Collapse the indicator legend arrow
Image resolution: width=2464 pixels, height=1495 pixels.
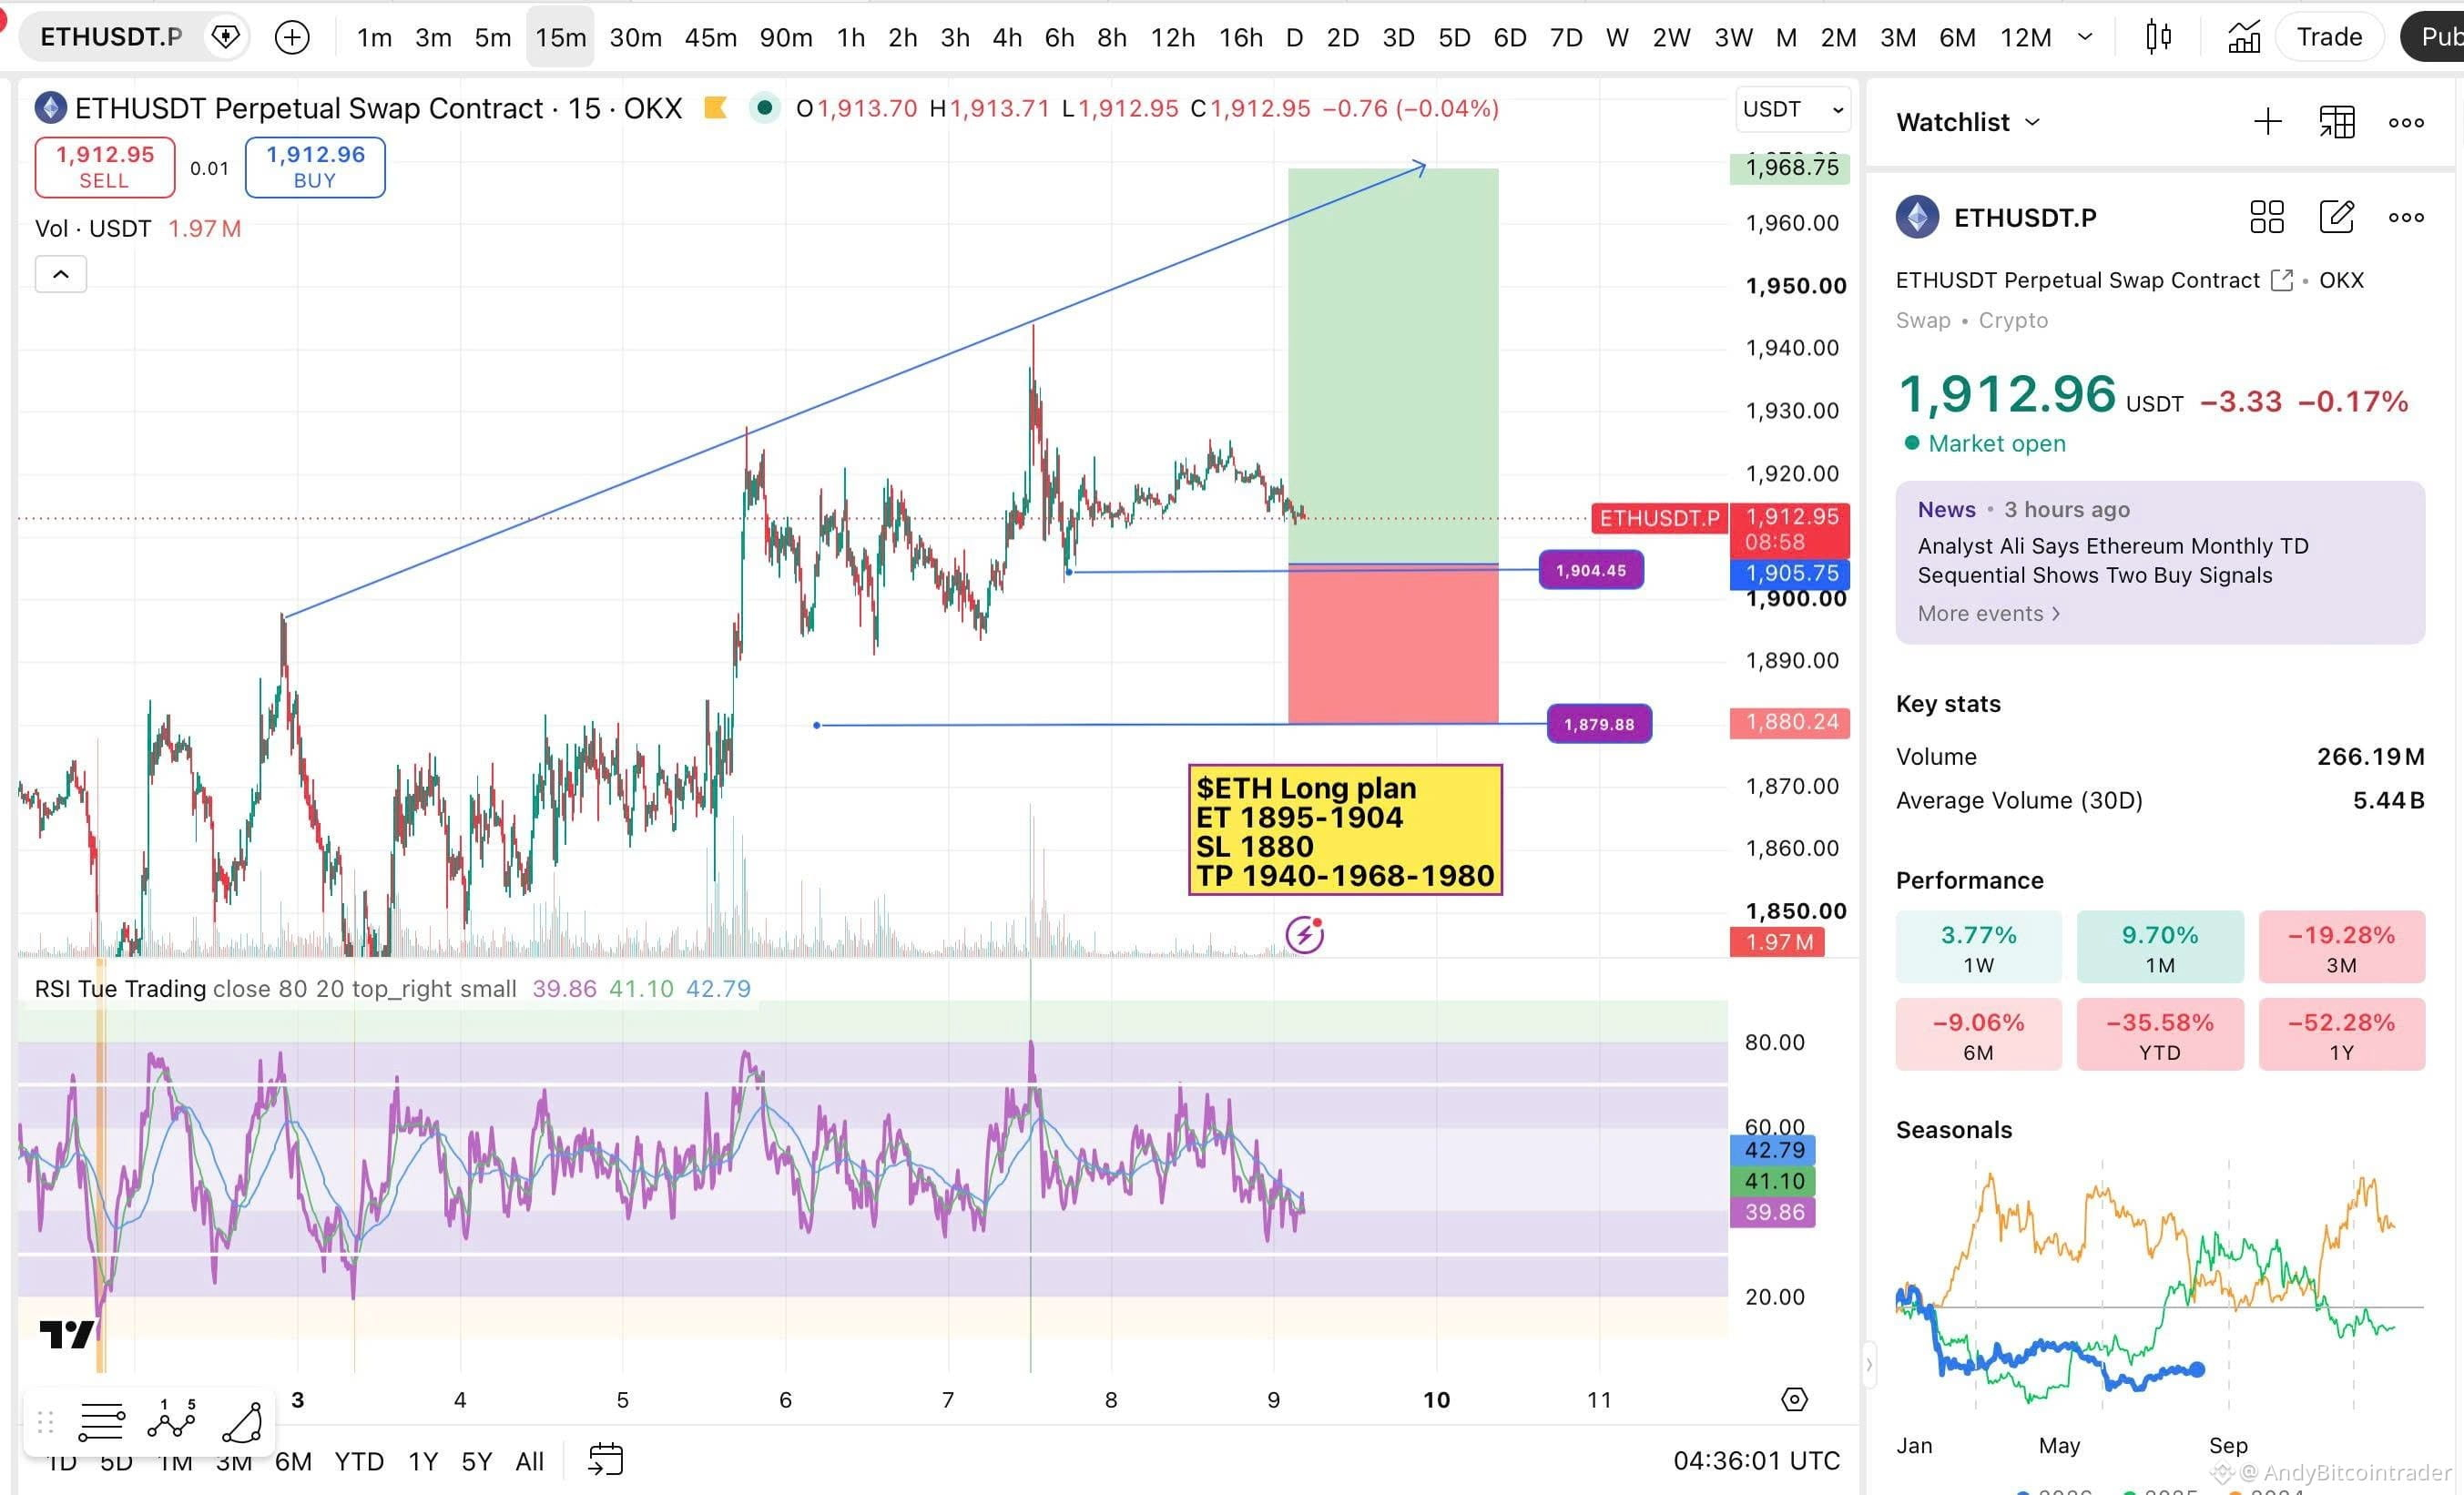click(x=61, y=274)
